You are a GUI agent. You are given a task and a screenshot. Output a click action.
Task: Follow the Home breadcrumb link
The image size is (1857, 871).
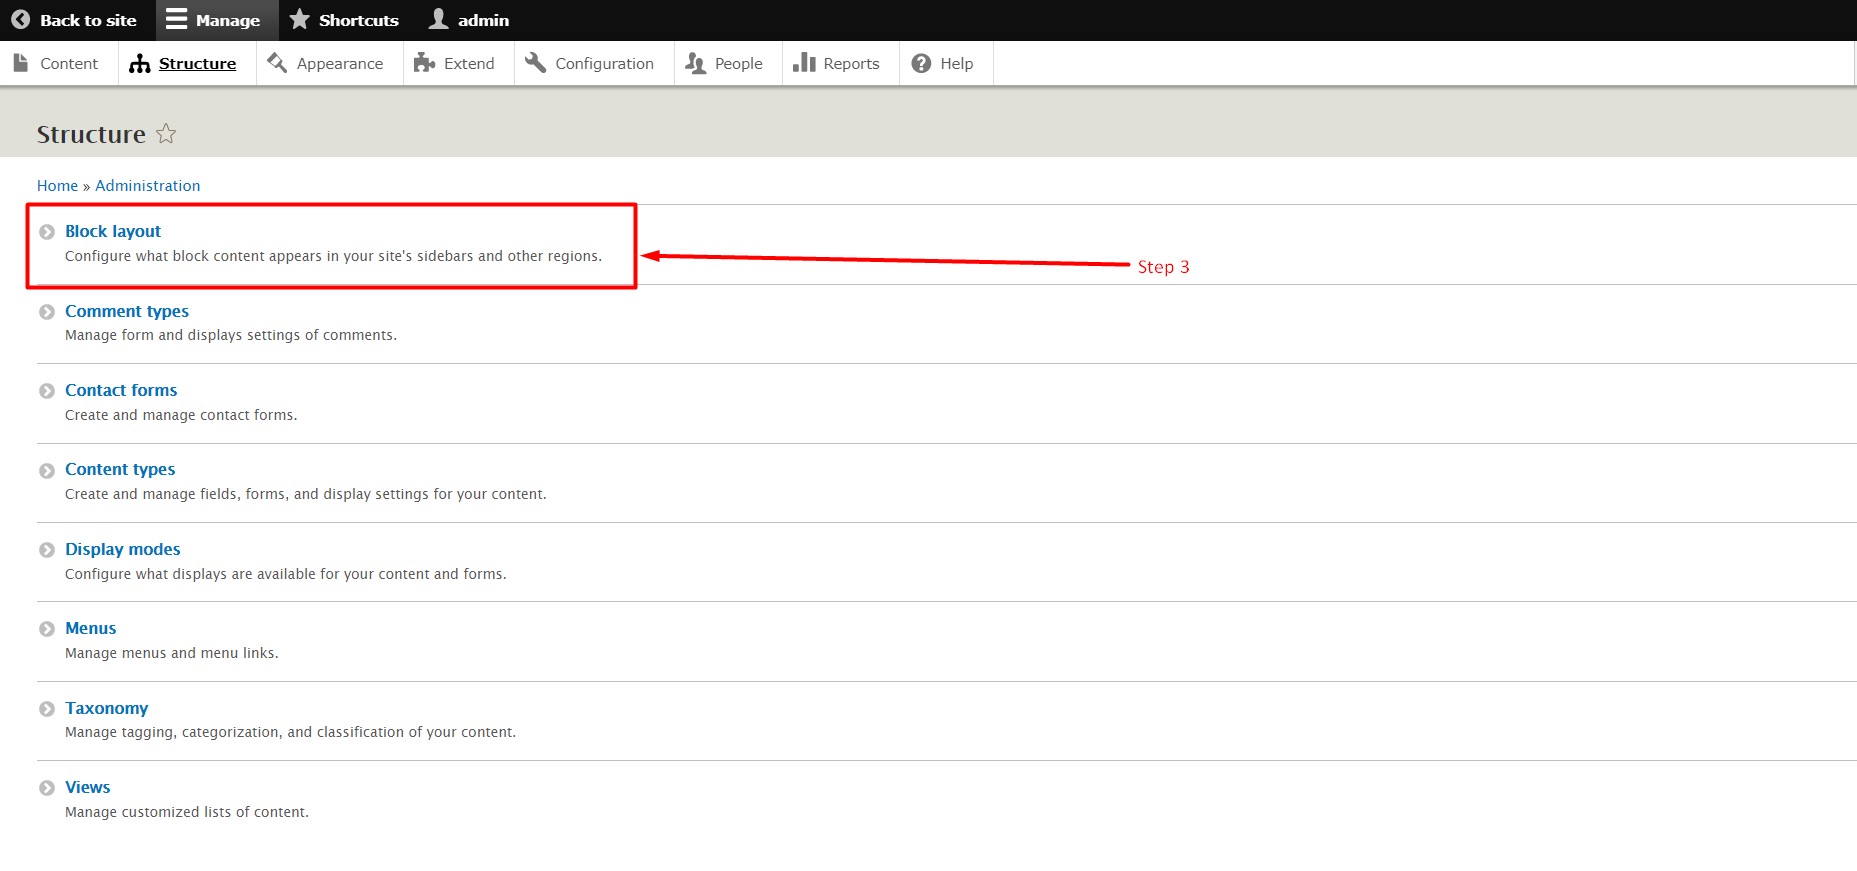pos(57,186)
